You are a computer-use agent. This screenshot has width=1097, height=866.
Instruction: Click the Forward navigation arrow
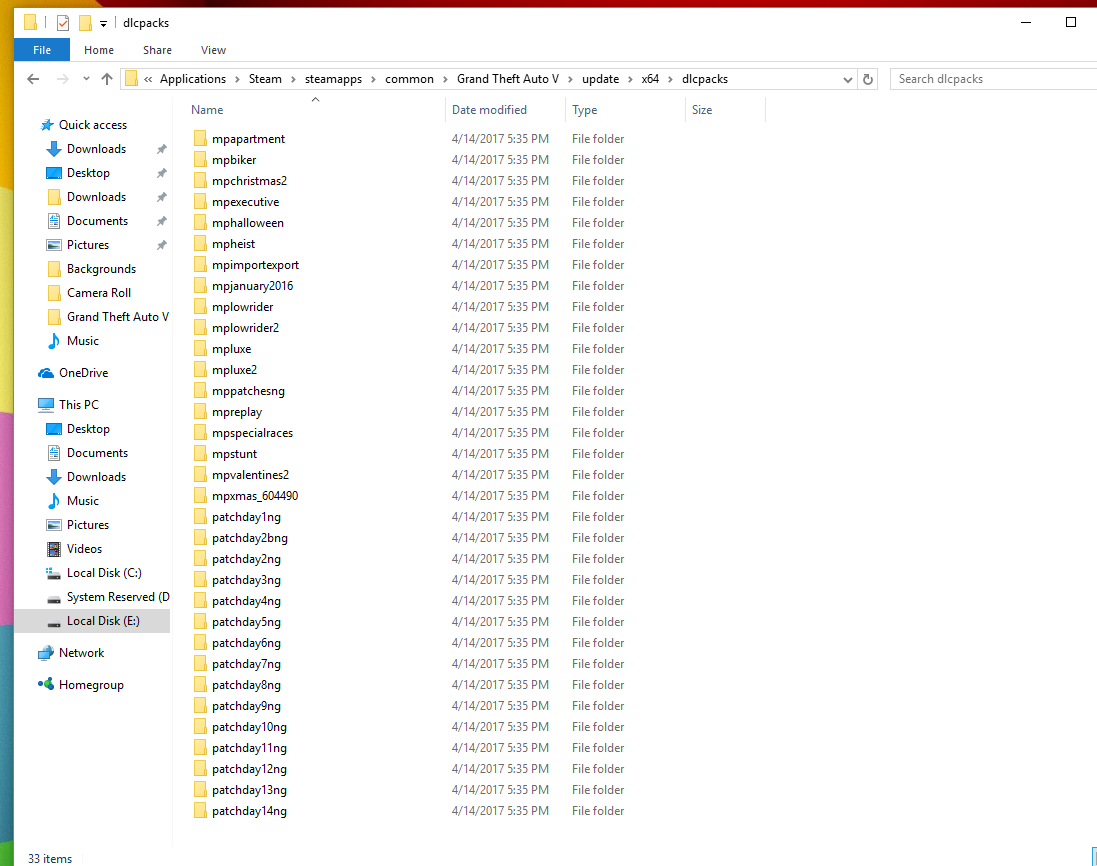62,79
